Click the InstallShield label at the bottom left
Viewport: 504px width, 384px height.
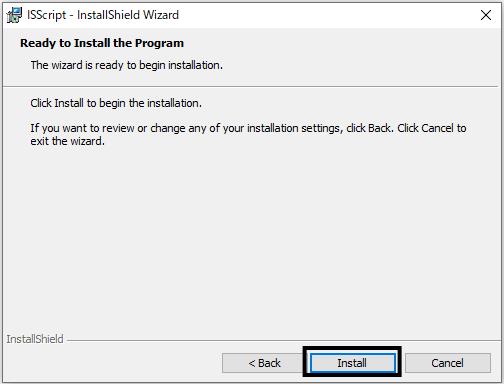click(35, 339)
